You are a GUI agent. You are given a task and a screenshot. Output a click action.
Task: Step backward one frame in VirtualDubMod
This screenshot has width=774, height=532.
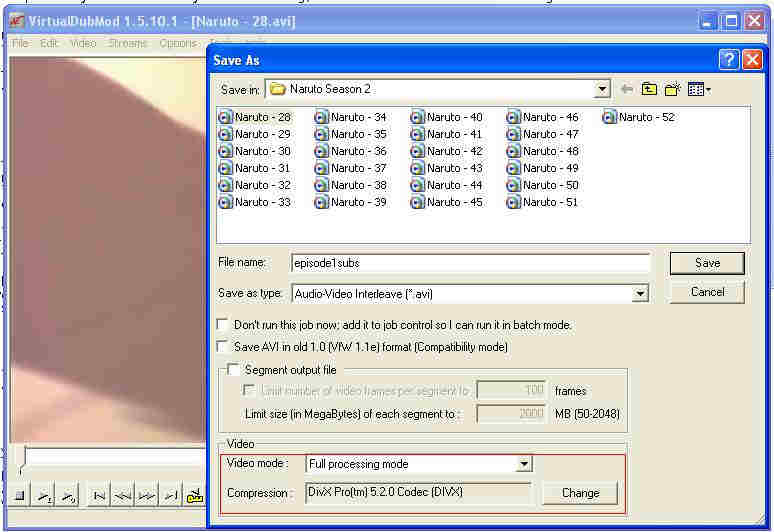tap(122, 494)
